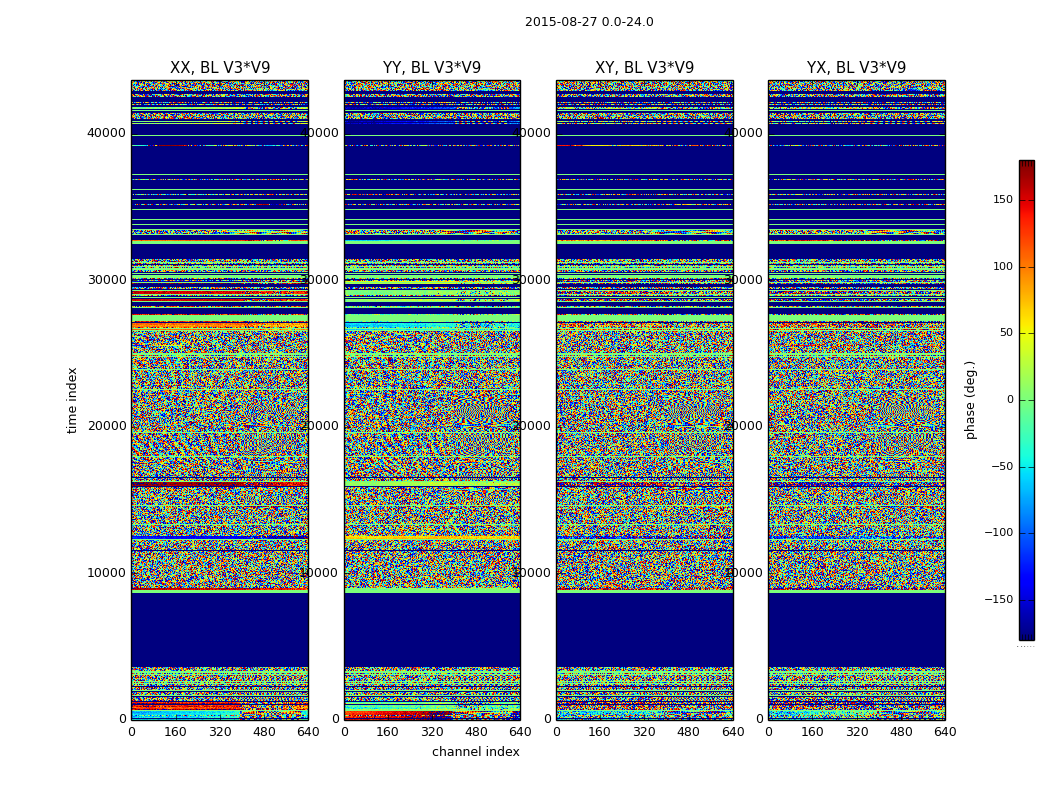
Task: Select the YY, BL V3*V9 subplot title
Action: 432,68
